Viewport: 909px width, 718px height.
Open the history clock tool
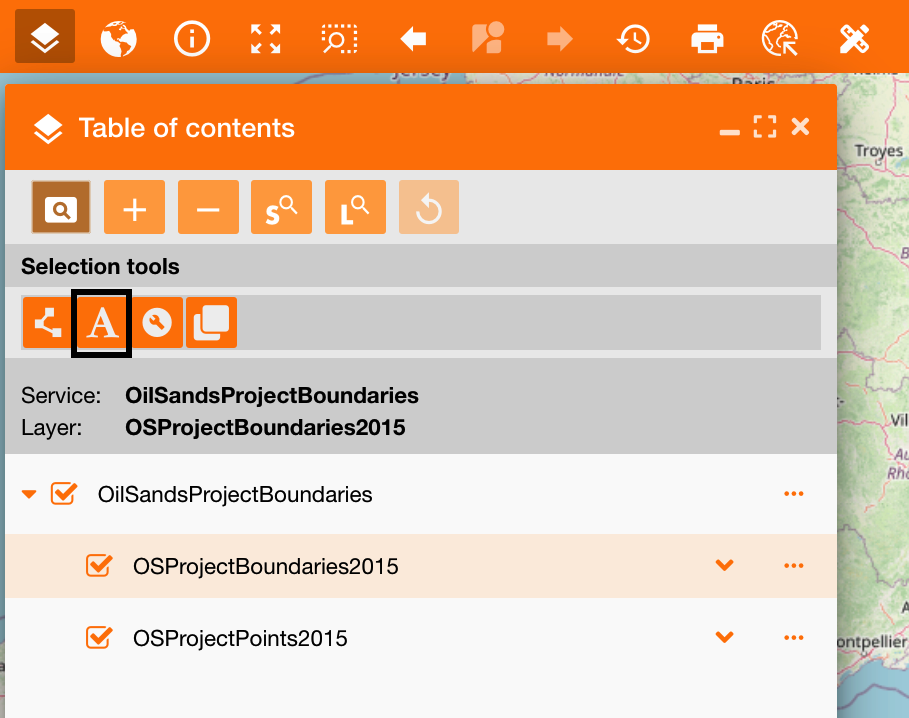tap(633, 39)
